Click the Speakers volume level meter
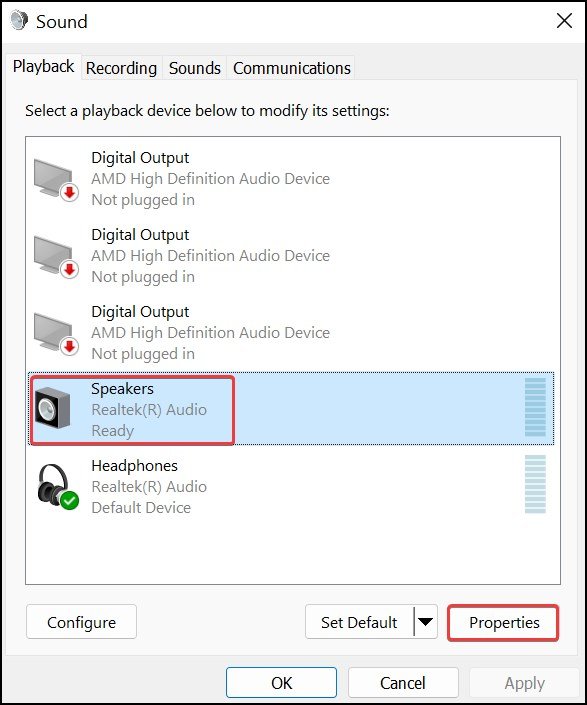The height and width of the screenshot is (705, 587). (535, 407)
